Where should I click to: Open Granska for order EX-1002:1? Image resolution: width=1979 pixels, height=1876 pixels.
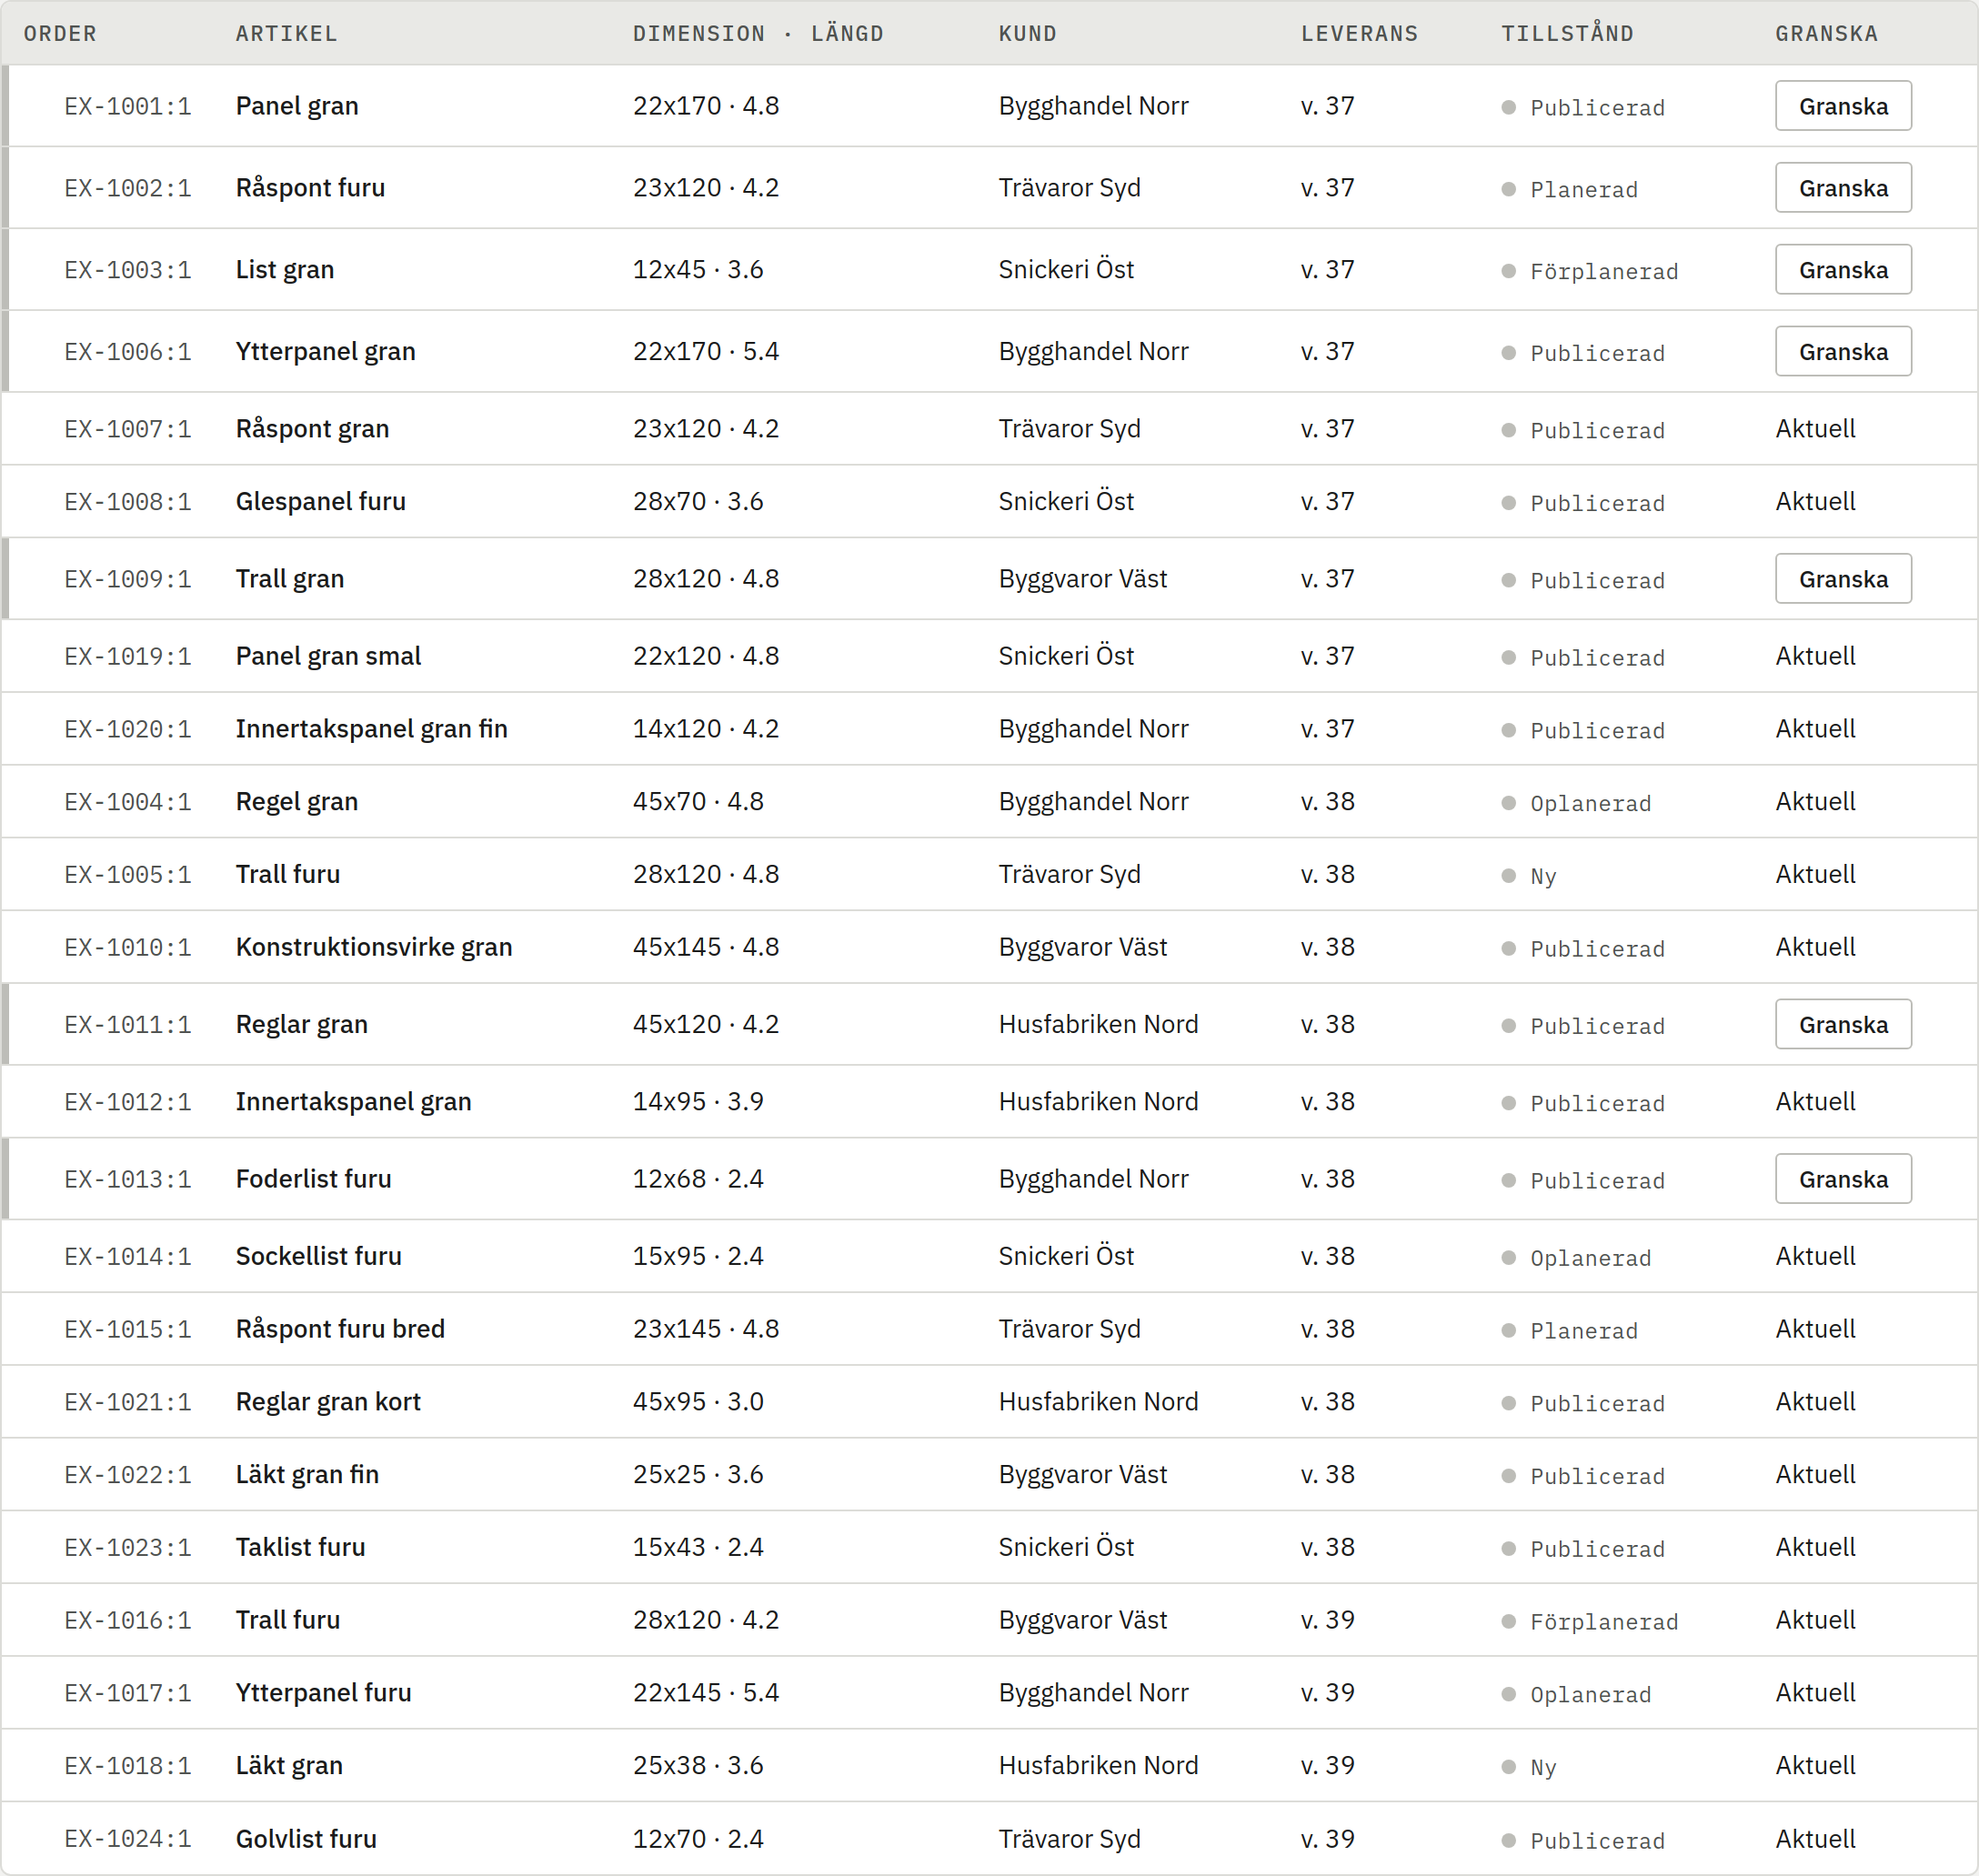(x=1843, y=188)
